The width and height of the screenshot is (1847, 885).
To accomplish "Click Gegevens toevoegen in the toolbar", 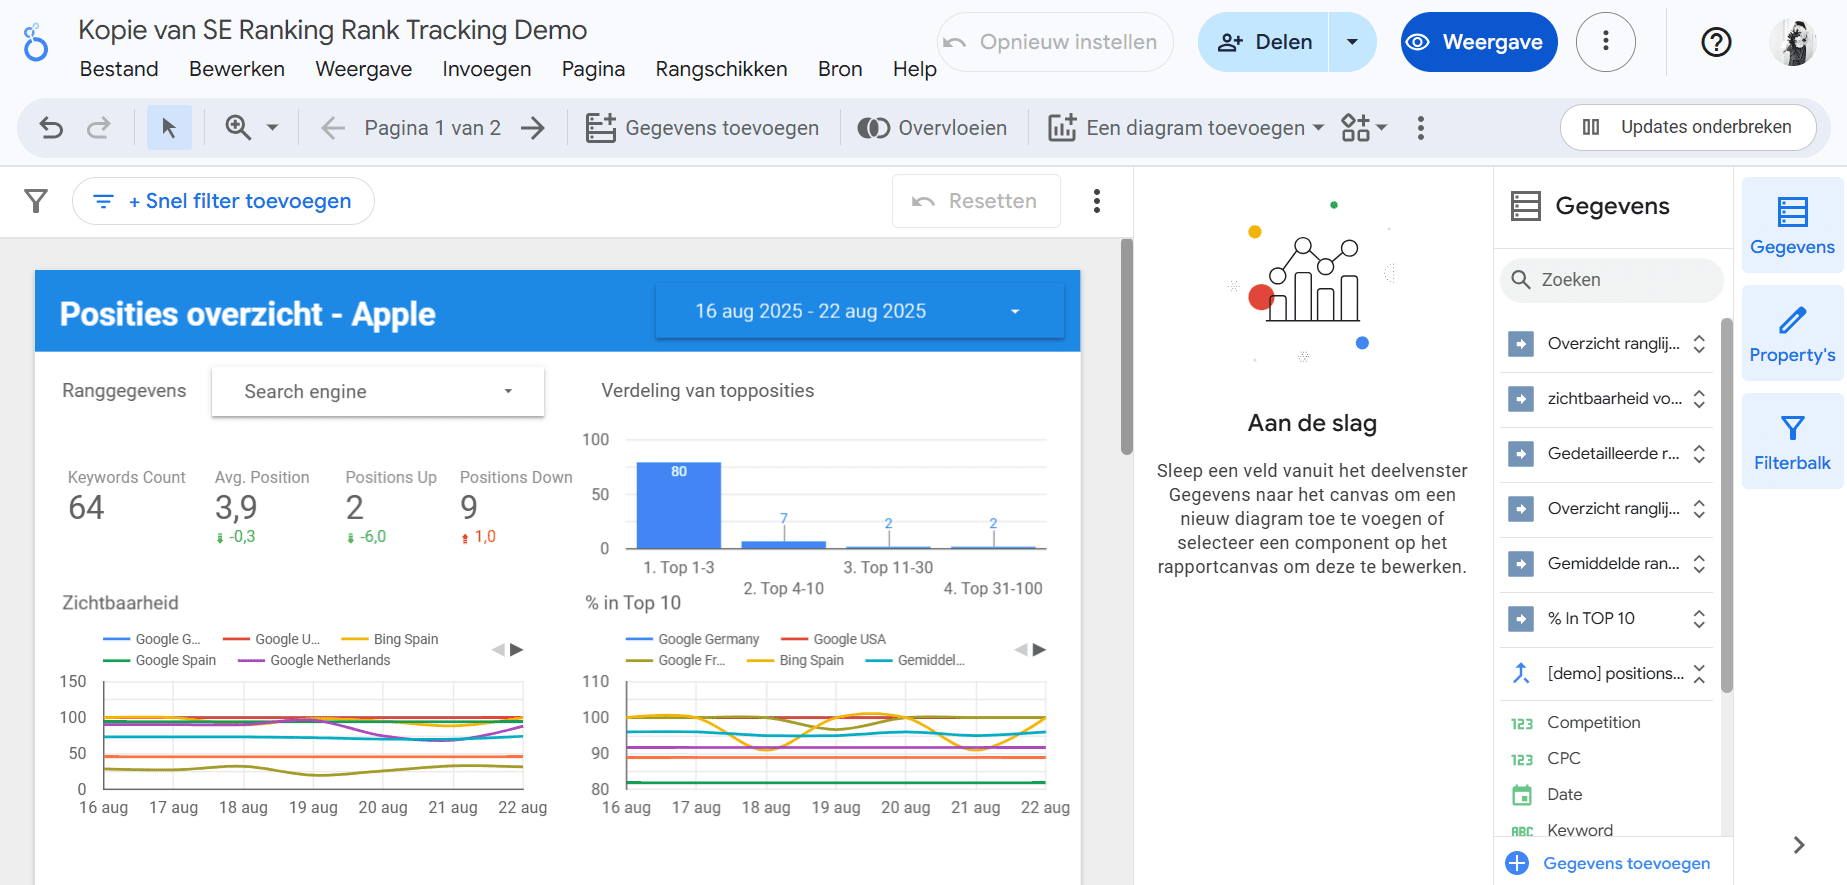I will [x=702, y=128].
